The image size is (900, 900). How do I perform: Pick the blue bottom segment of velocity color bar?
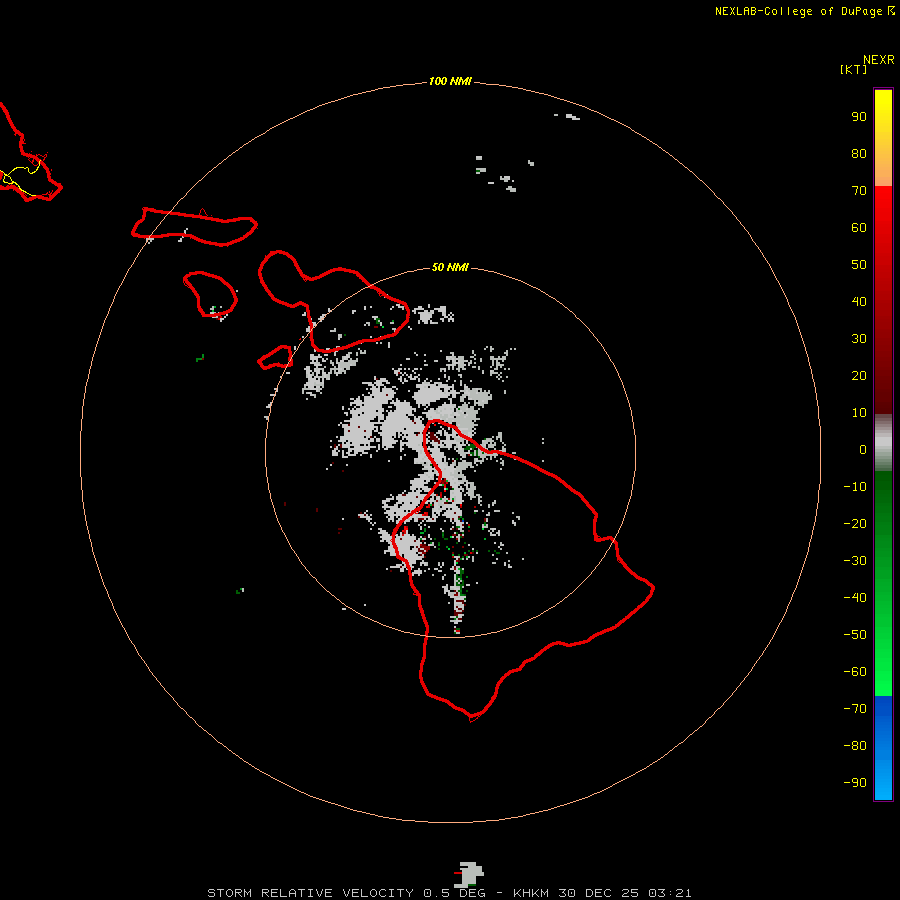tap(883, 748)
